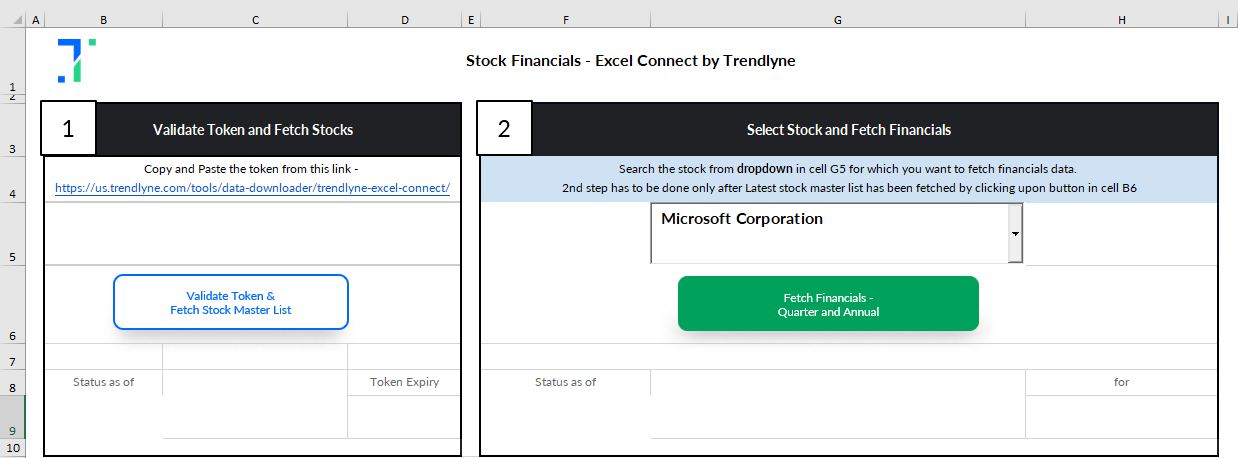Click the 'Search the stock from dropdown' instruction text

(x=849, y=169)
